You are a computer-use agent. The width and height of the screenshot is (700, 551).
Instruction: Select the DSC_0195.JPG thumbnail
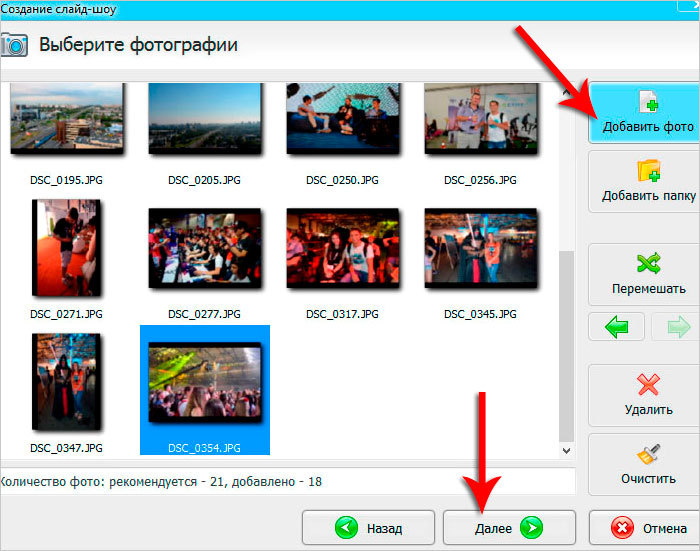[x=67, y=119]
